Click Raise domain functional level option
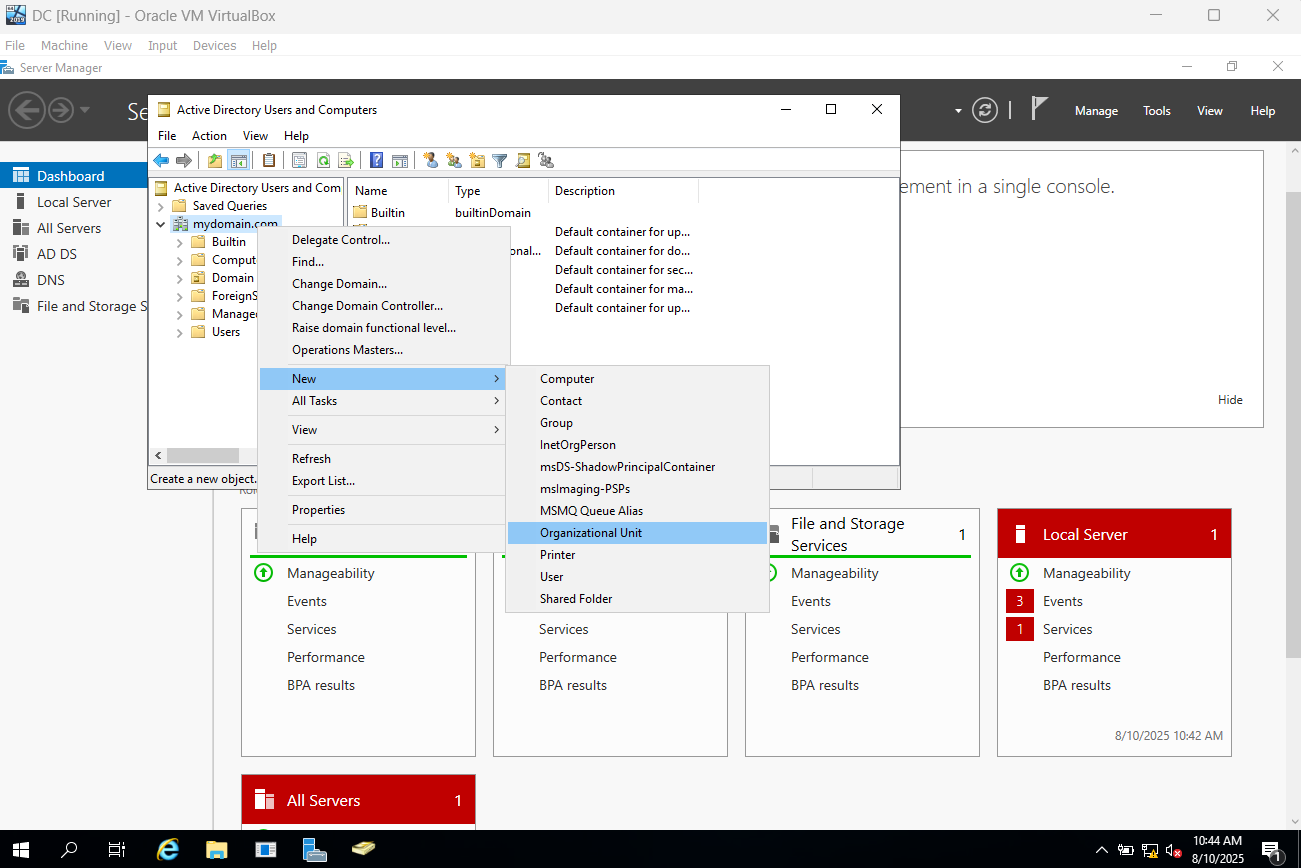Image resolution: width=1301 pixels, height=868 pixels. point(382,328)
